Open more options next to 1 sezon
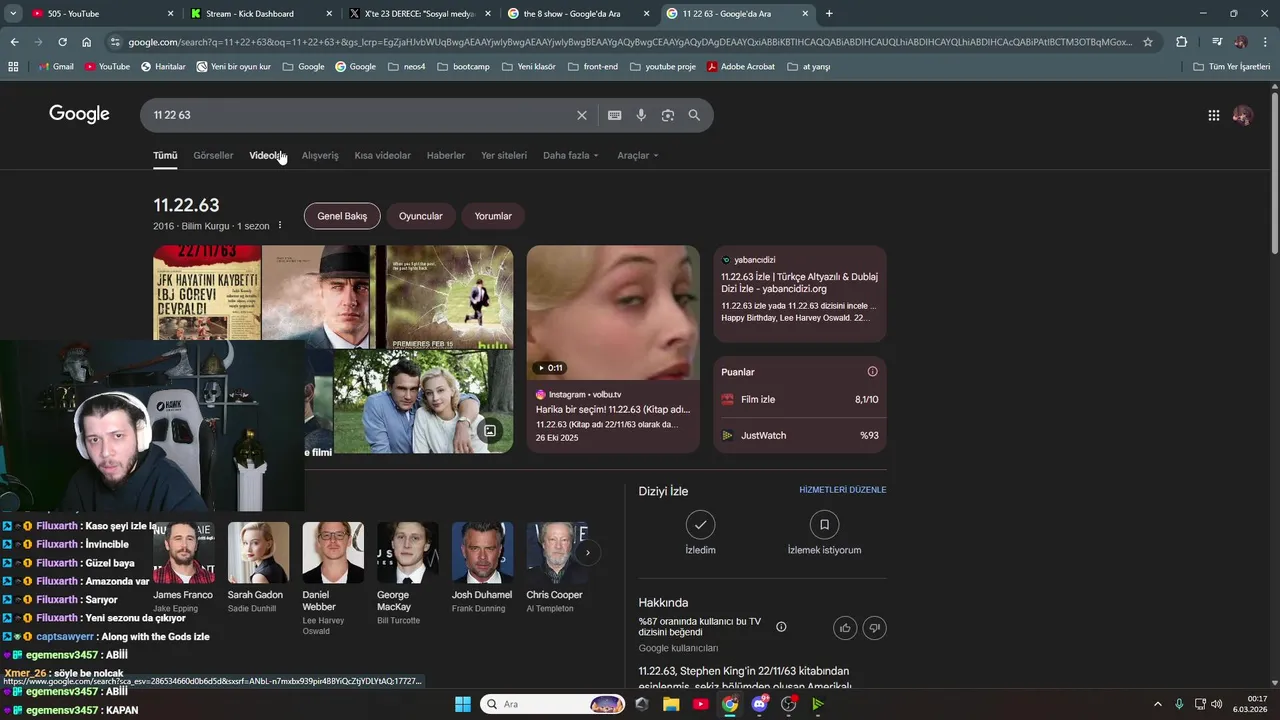This screenshot has height=720, width=1280. [280, 226]
